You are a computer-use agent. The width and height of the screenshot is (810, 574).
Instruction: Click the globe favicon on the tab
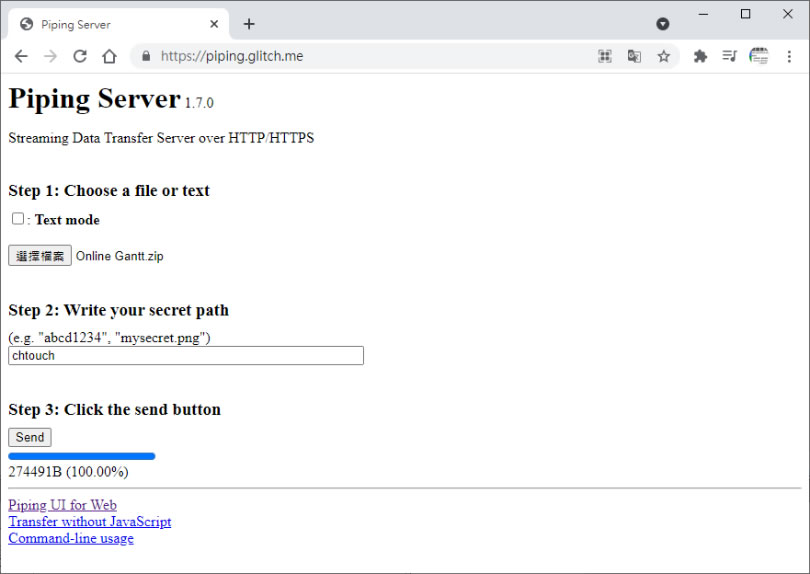coord(26,24)
